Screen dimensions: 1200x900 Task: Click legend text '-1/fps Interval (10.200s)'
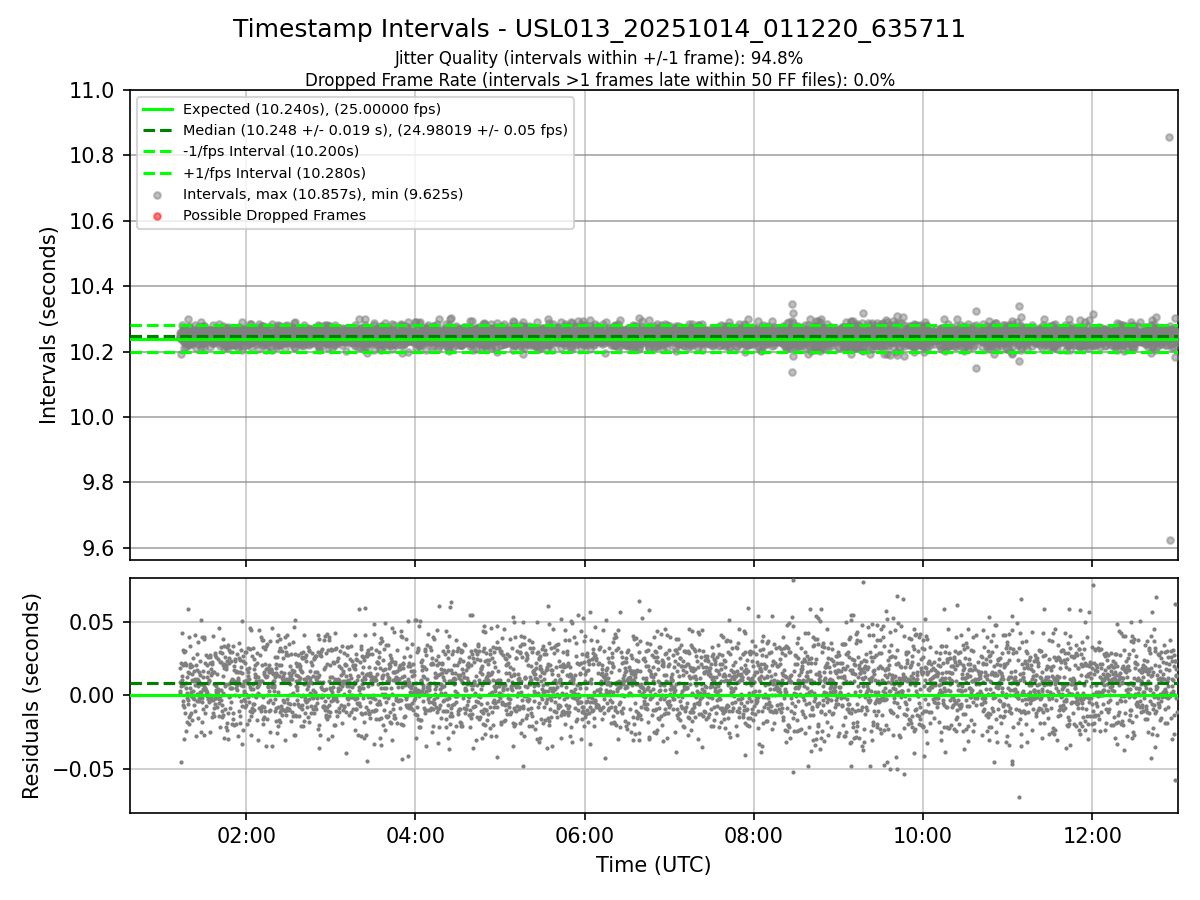point(271,151)
